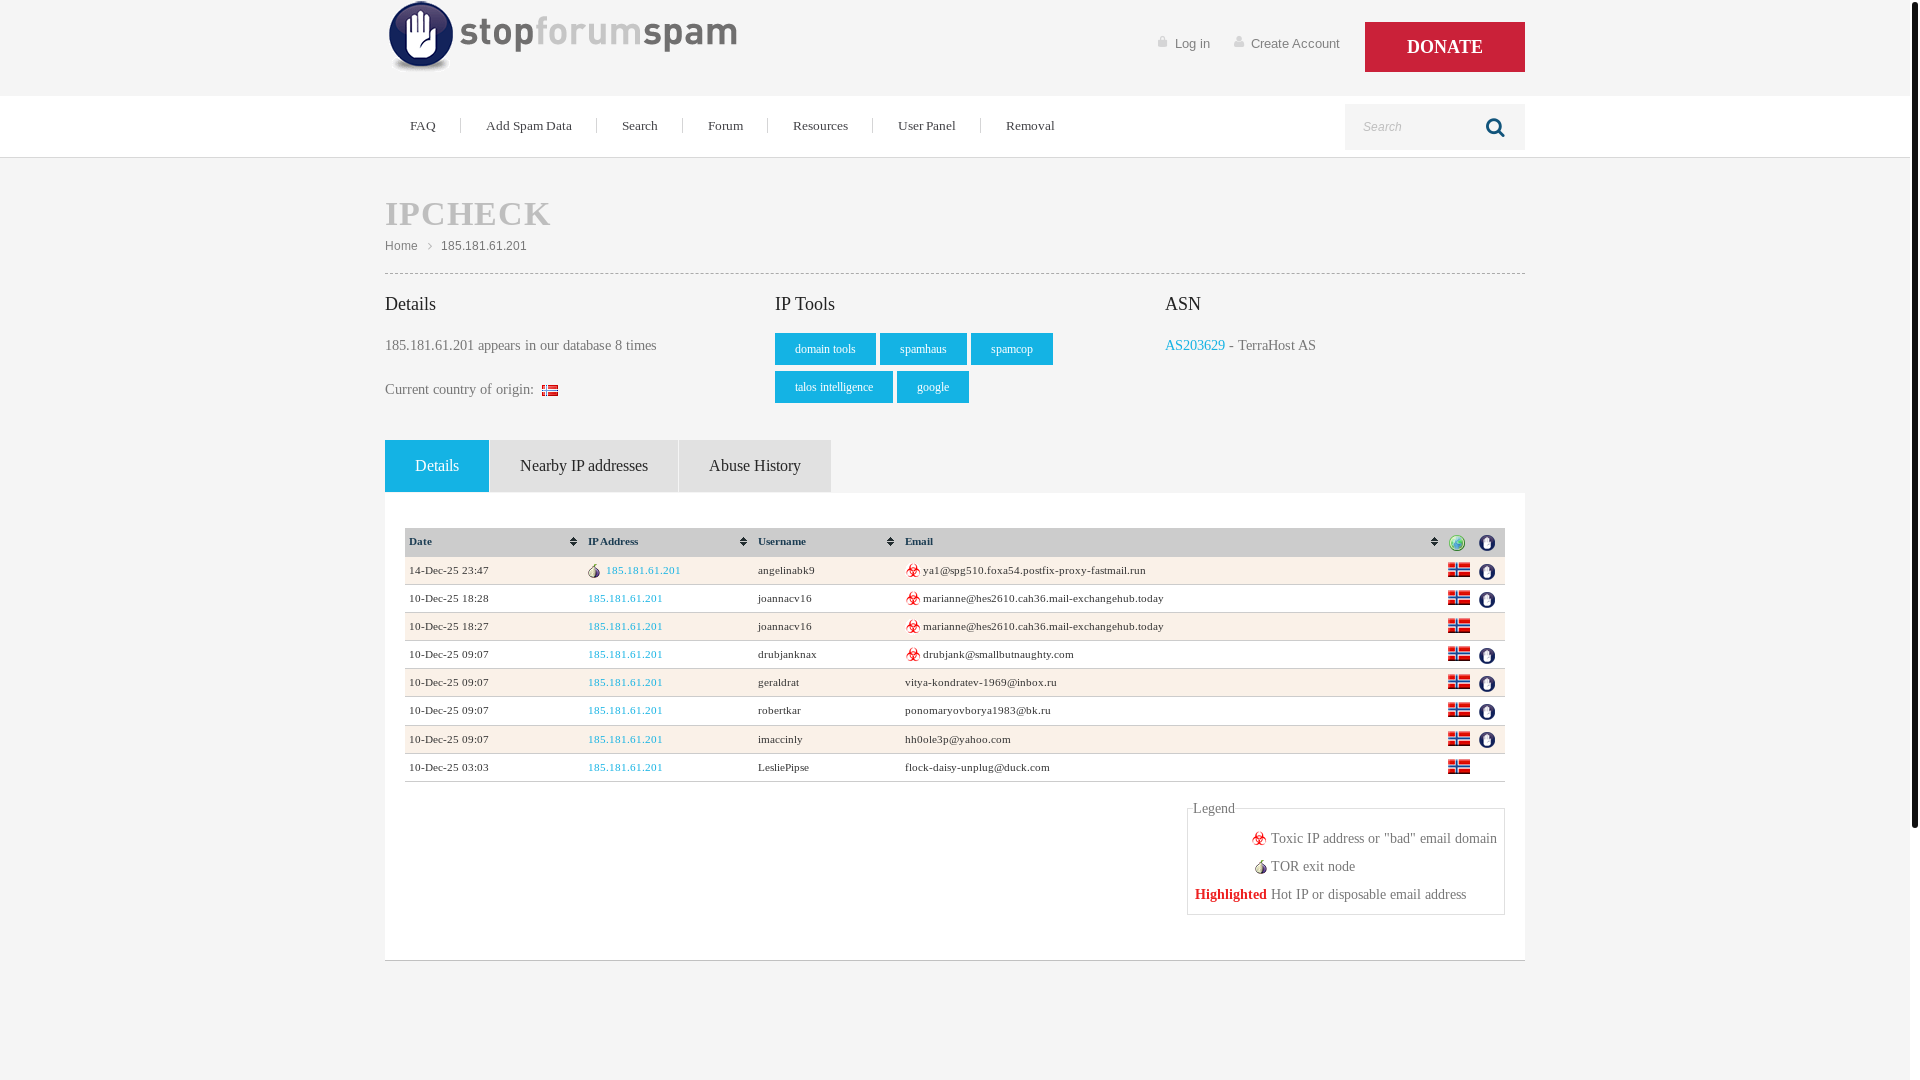Image resolution: width=1920 pixels, height=1080 pixels.
Task: Open Add Spam Data menu item
Action: (529, 126)
